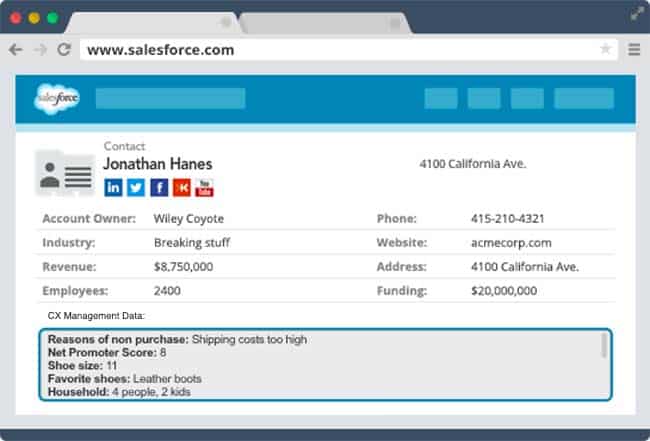Click the Address row value 4100 California Ave.
Screen dimensions: 650x441
coord(525,267)
